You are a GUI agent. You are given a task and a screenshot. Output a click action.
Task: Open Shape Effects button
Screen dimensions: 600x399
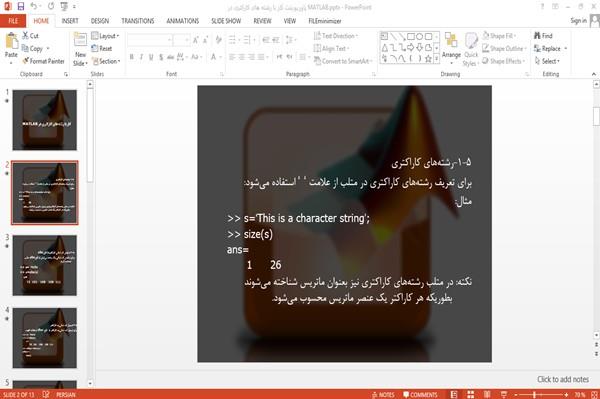point(504,61)
